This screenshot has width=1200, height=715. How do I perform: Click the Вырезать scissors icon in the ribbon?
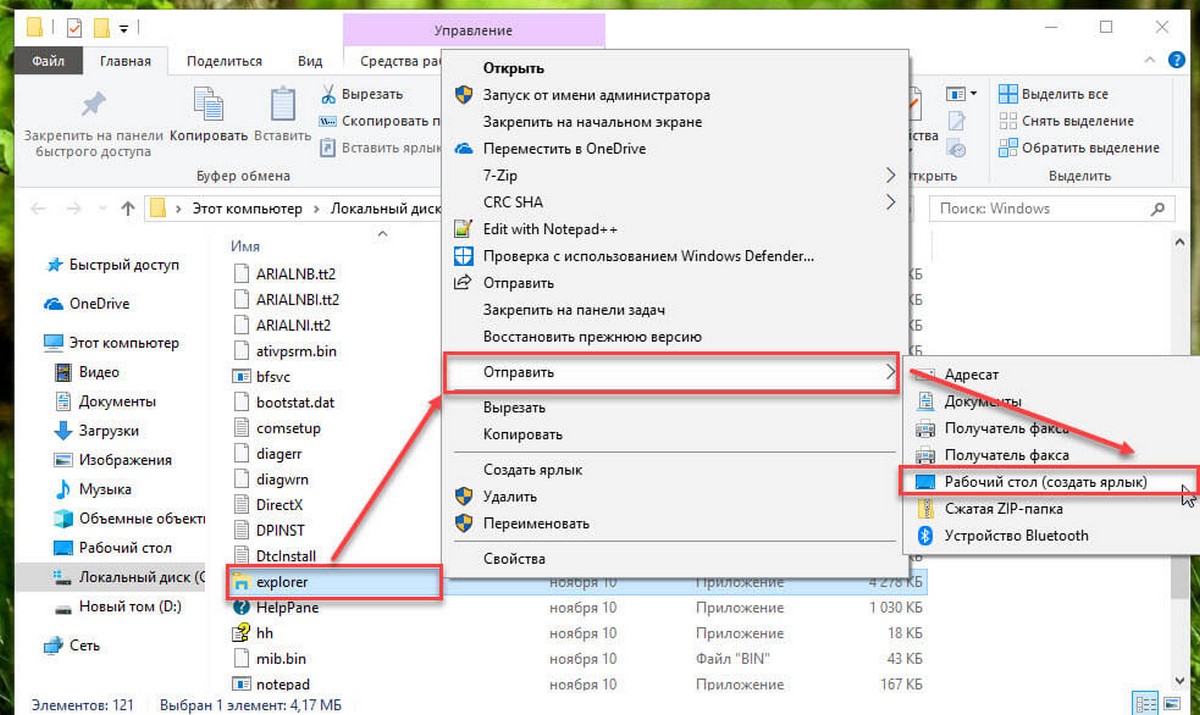pyautogui.click(x=328, y=94)
